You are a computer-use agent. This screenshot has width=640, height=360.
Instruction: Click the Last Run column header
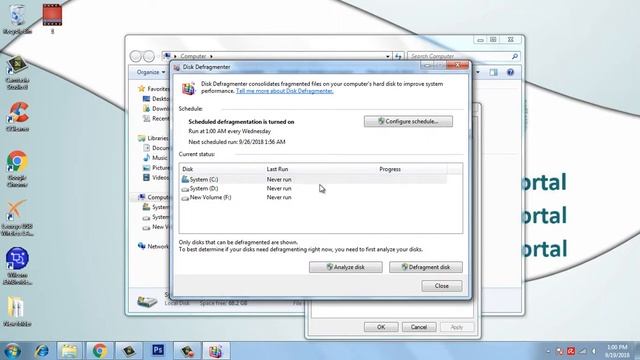[x=321, y=169]
